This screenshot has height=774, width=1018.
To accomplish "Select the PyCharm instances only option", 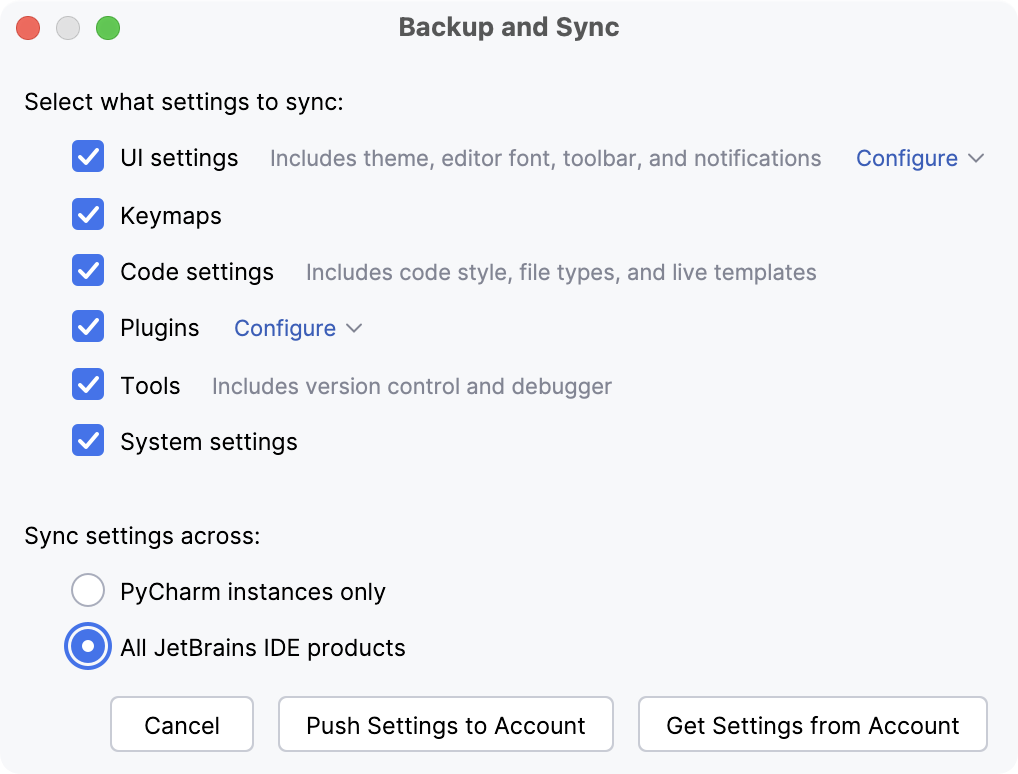I will coord(88,590).
